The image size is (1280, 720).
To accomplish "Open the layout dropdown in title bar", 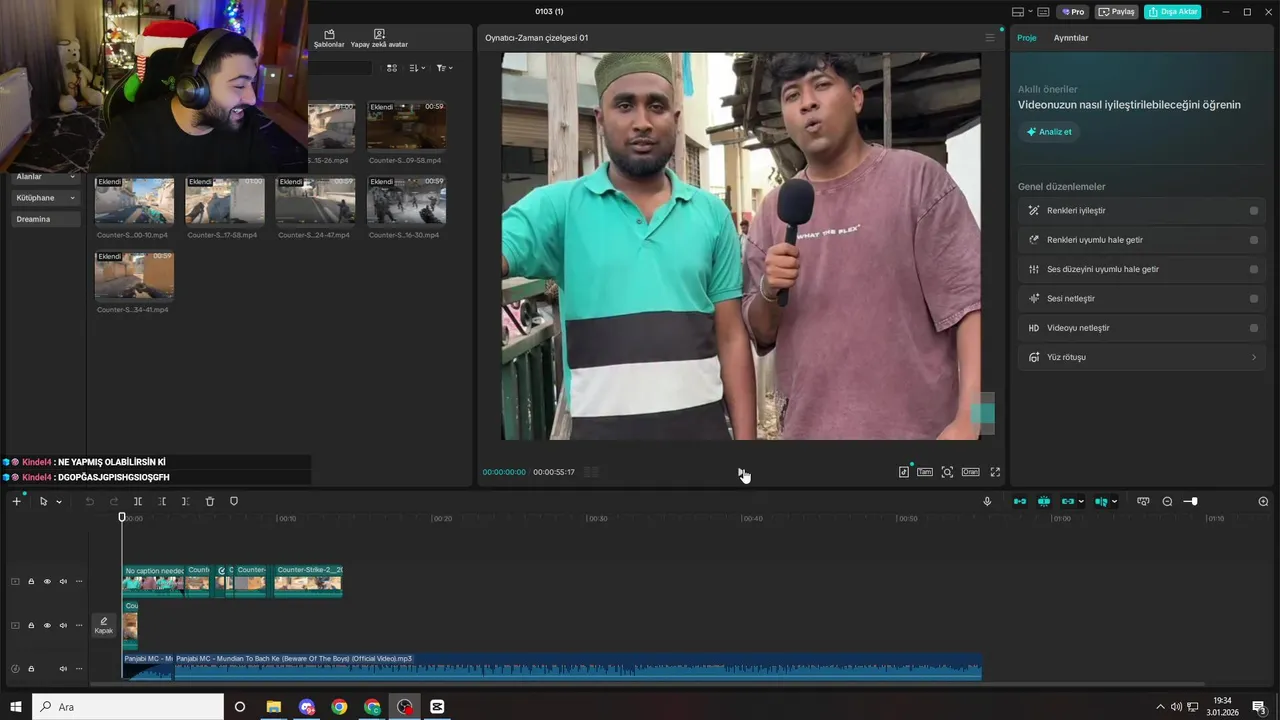I will pos(1022,12).
